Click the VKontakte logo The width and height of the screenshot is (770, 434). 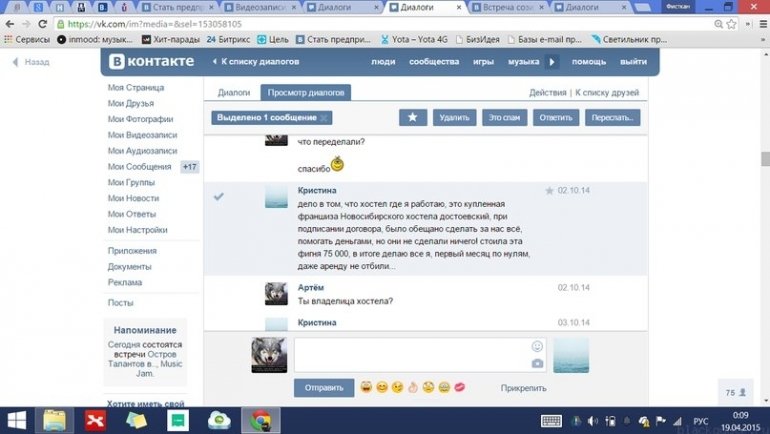(x=152, y=62)
